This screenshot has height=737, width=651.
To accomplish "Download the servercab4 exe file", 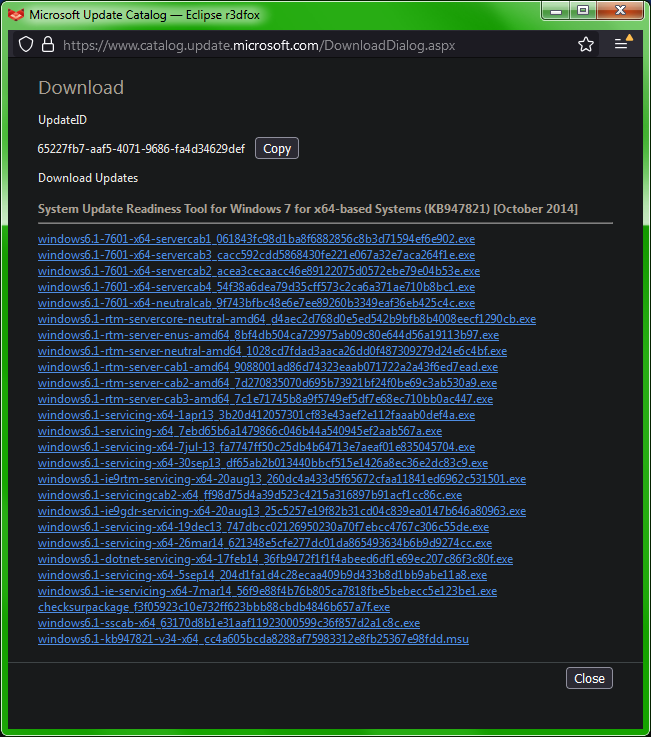I will click(x=256, y=287).
